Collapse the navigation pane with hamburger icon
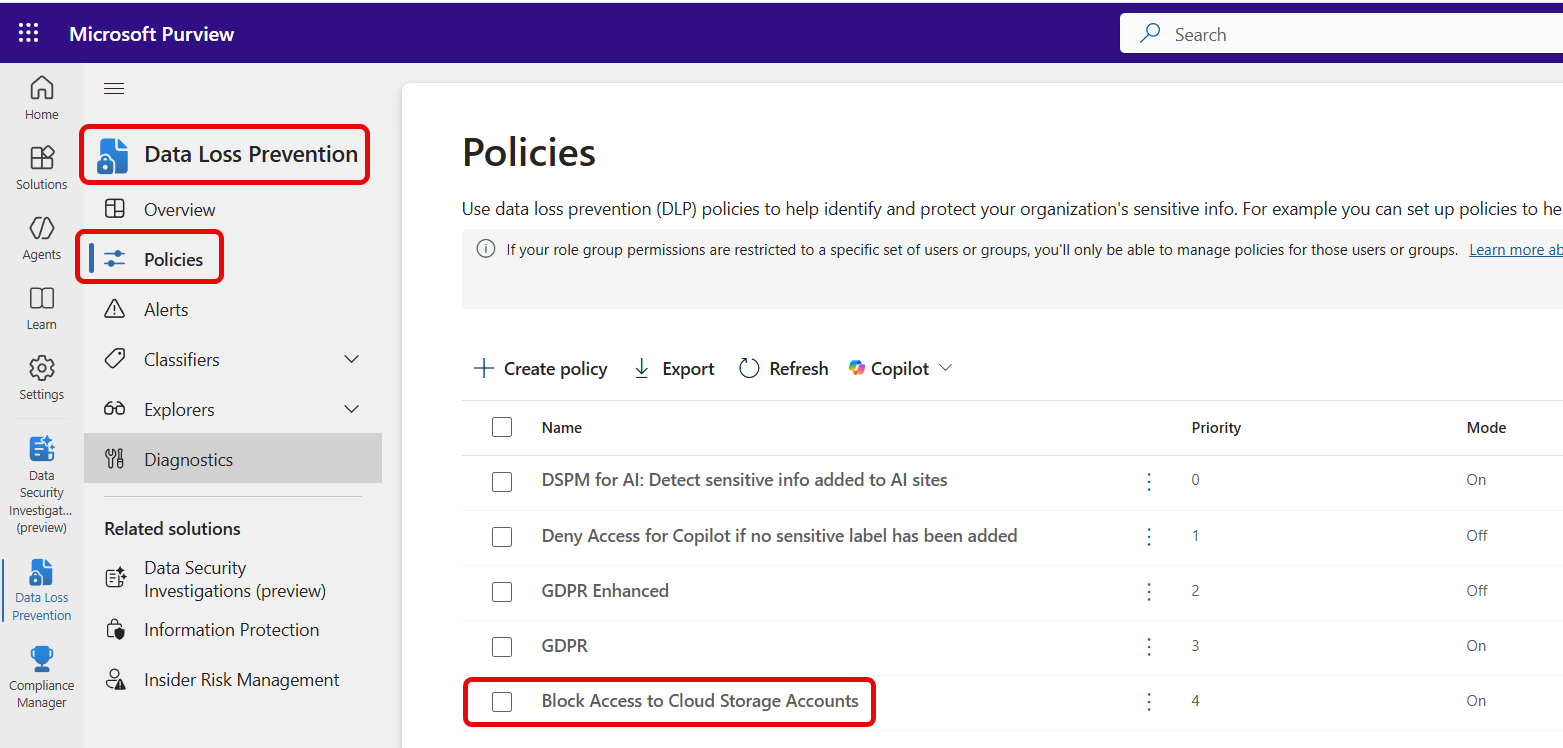The image size is (1563, 748). coord(114,89)
